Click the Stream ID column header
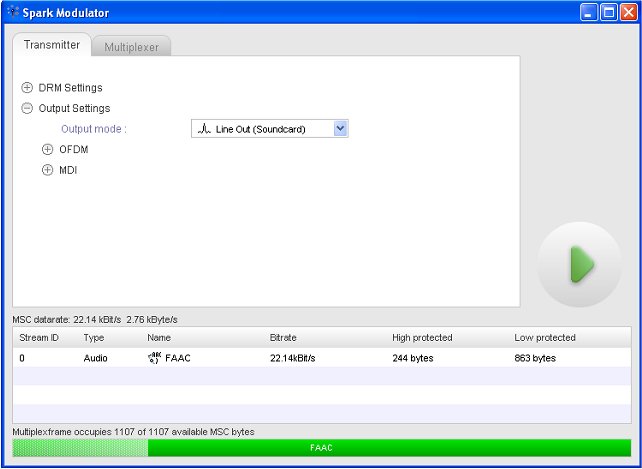The width and height of the screenshot is (642, 469). [x=40, y=338]
